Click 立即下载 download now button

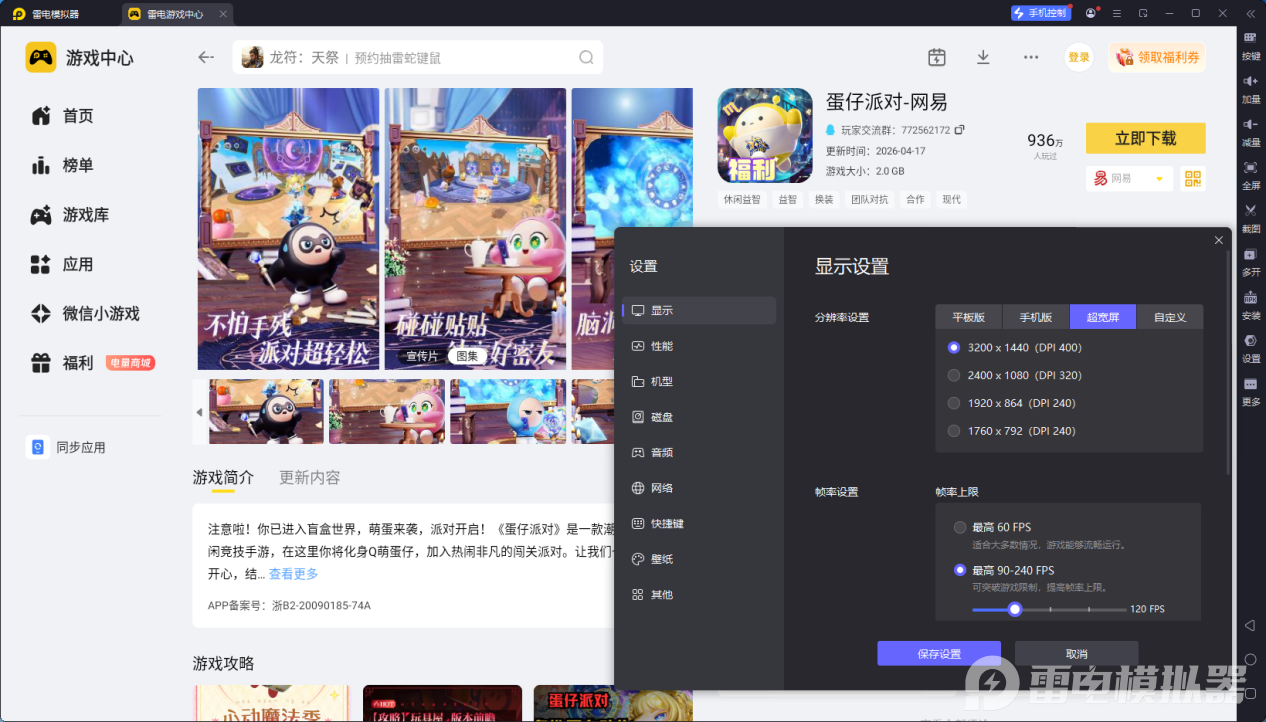pyautogui.click(x=1146, y=139)
